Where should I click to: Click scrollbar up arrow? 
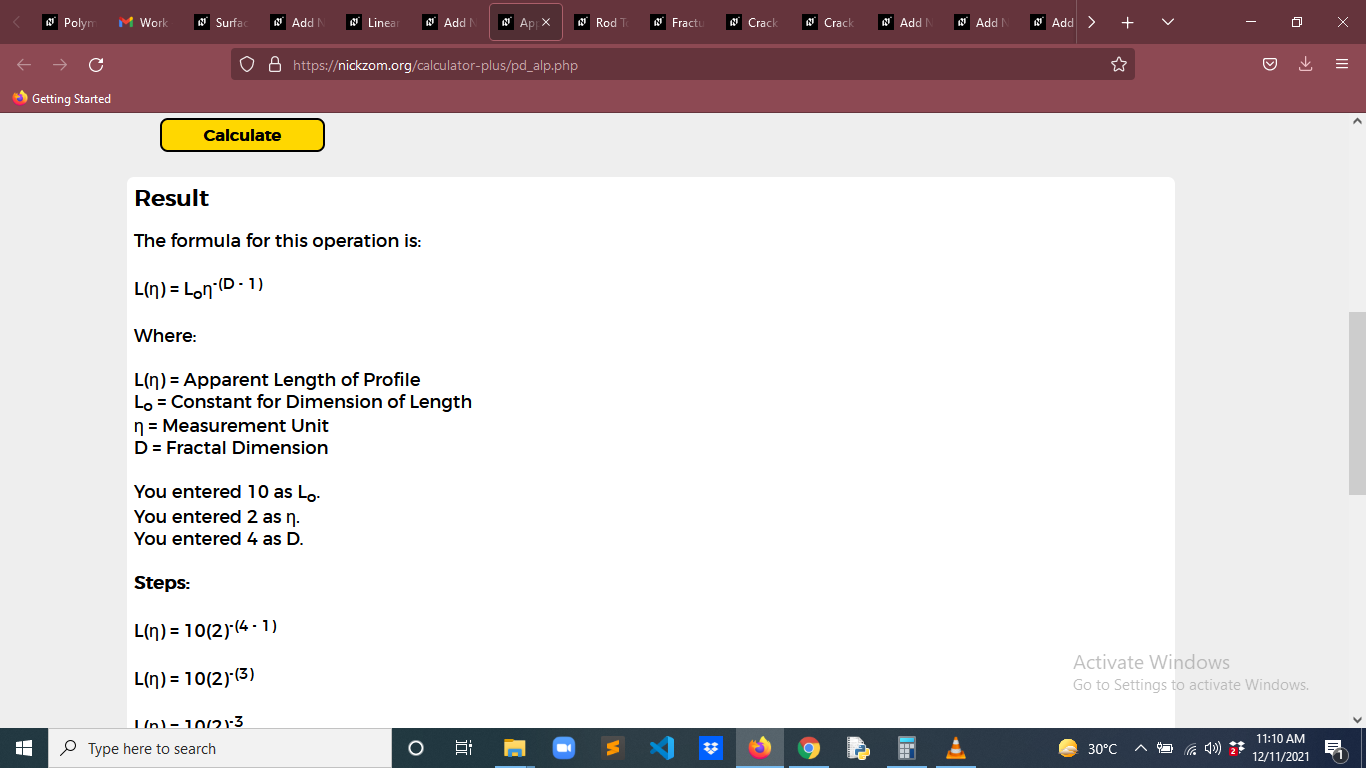(x=1357, y=121)
